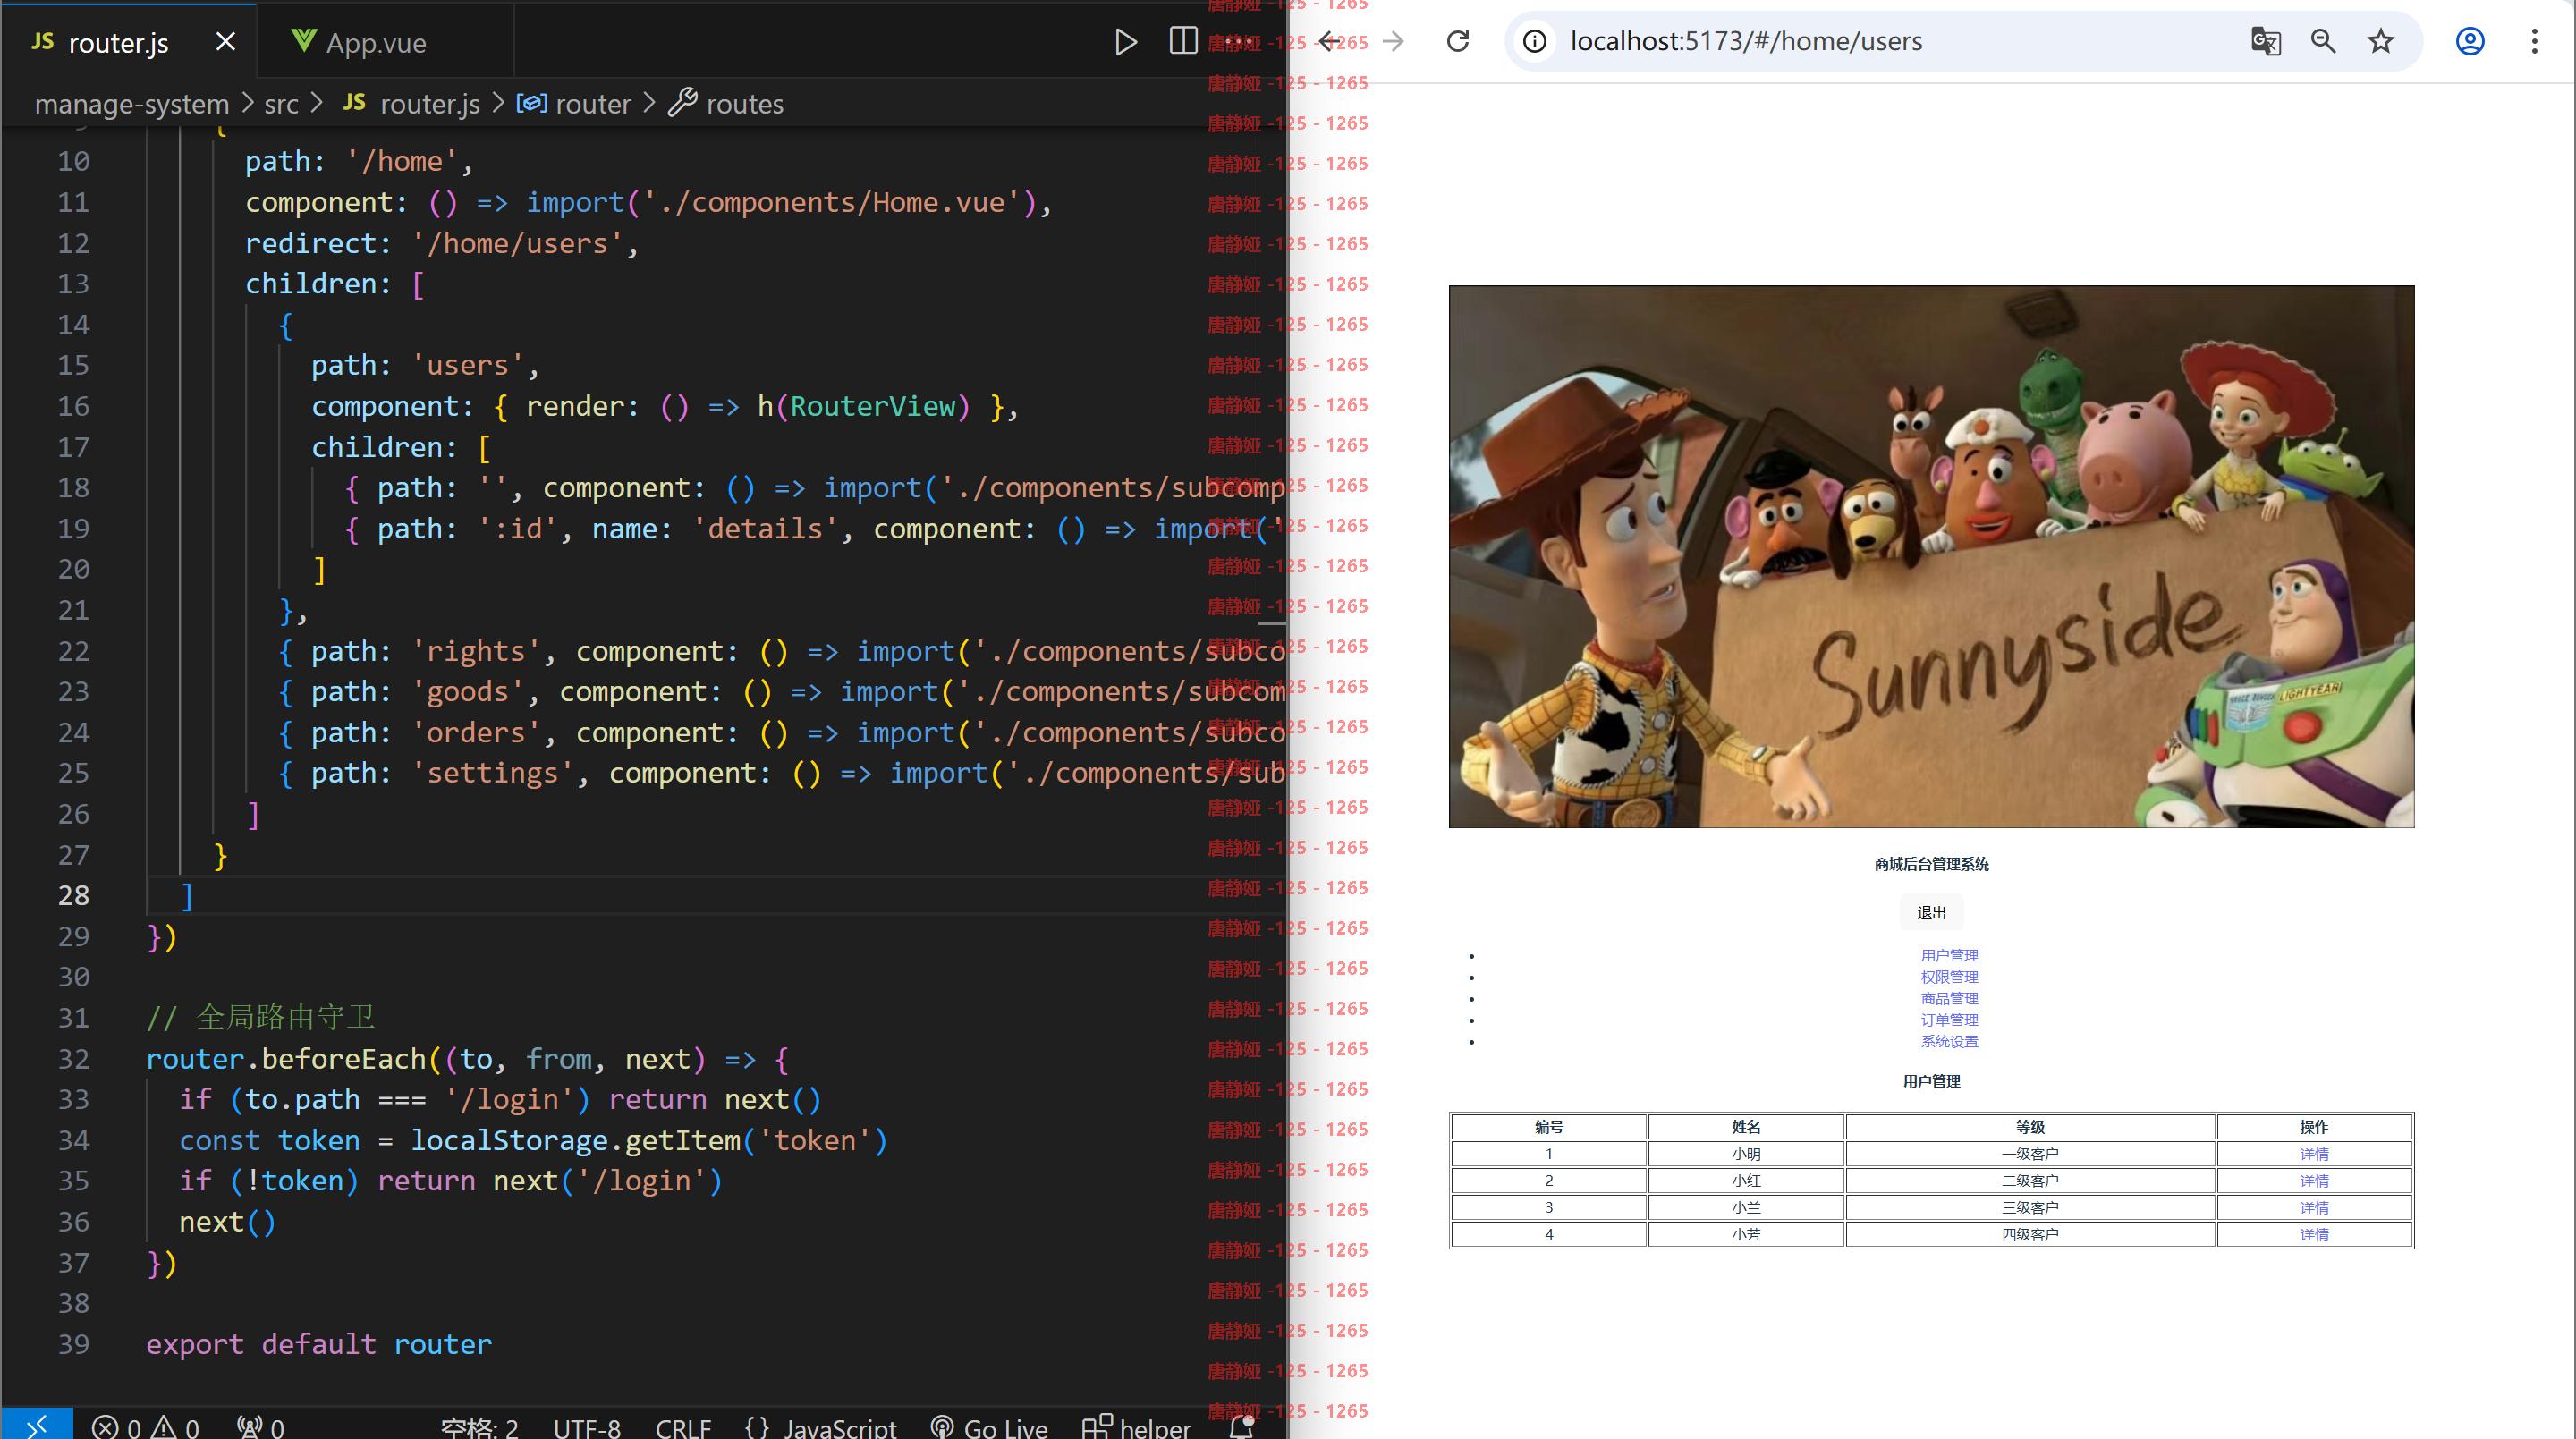Run the code with the play icon
This screenshot has width=2576, height=1439.
(x=1125, y=42)
